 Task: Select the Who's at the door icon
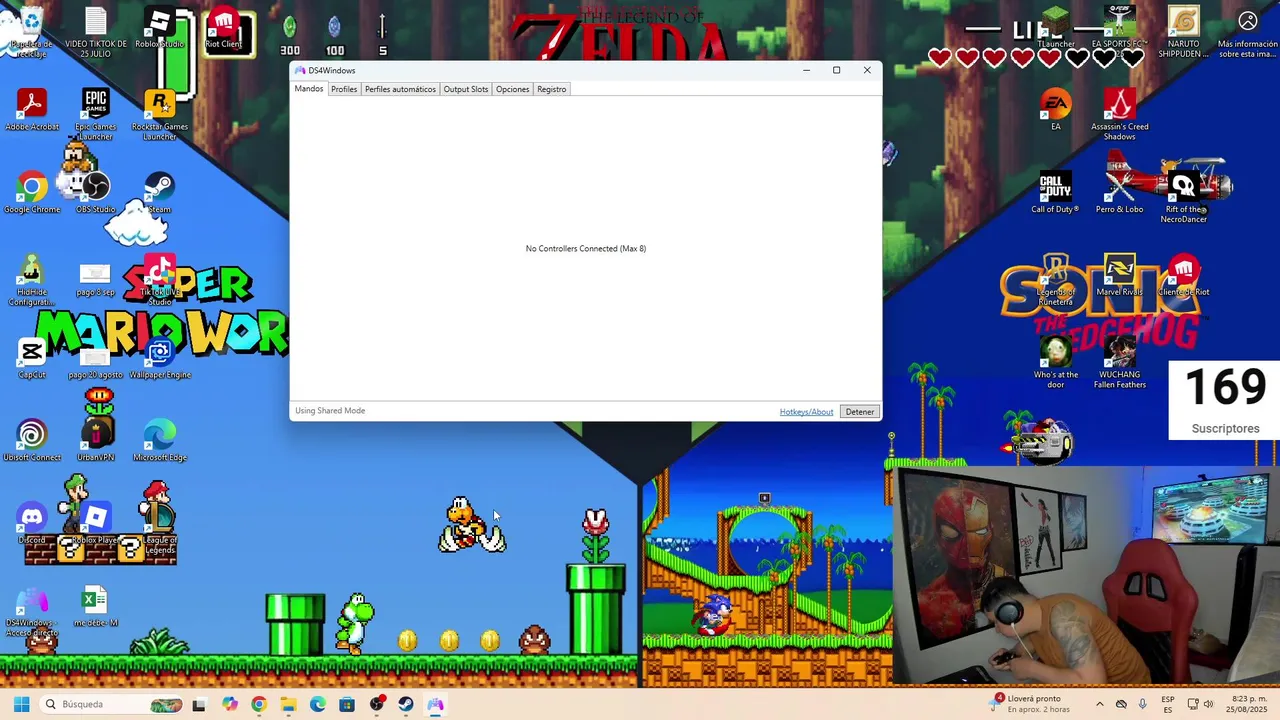(1056, 362)
